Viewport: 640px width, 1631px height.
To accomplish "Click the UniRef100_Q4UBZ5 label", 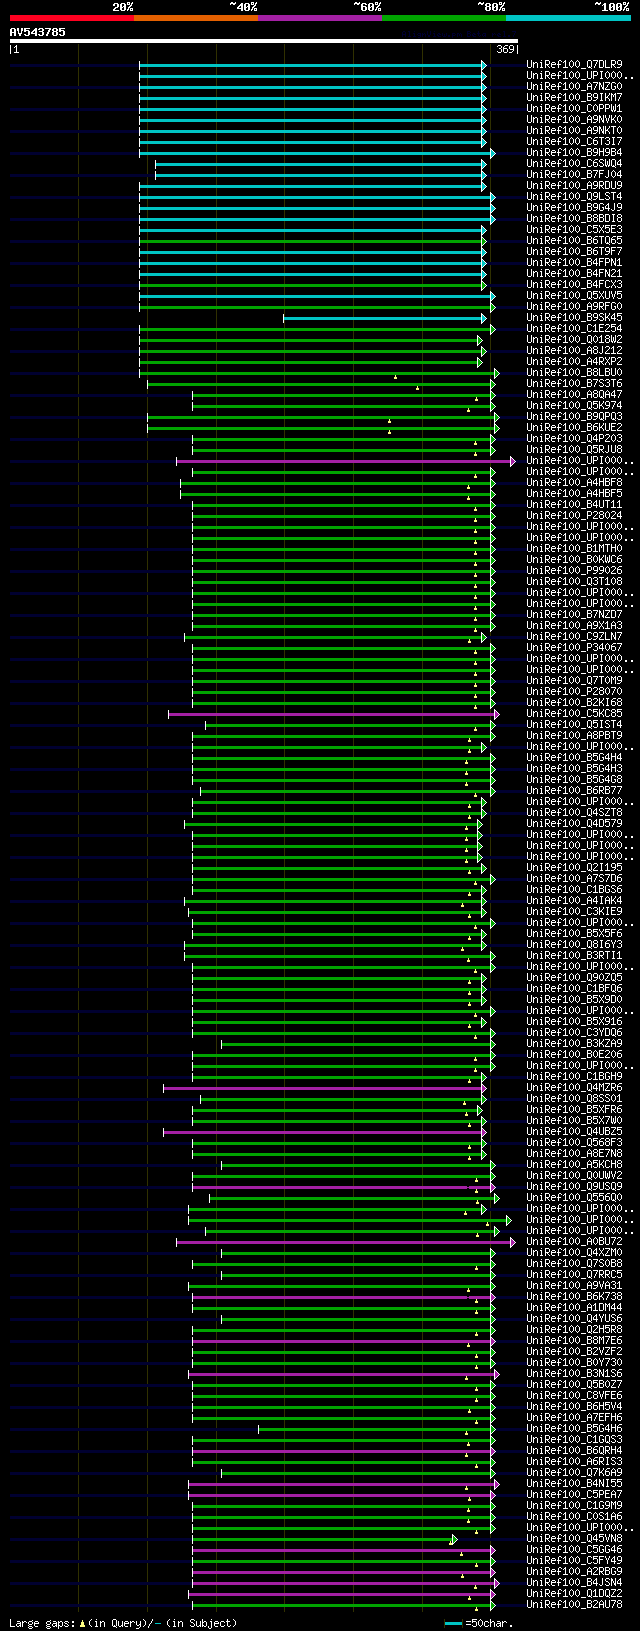I will point(574,1132).
